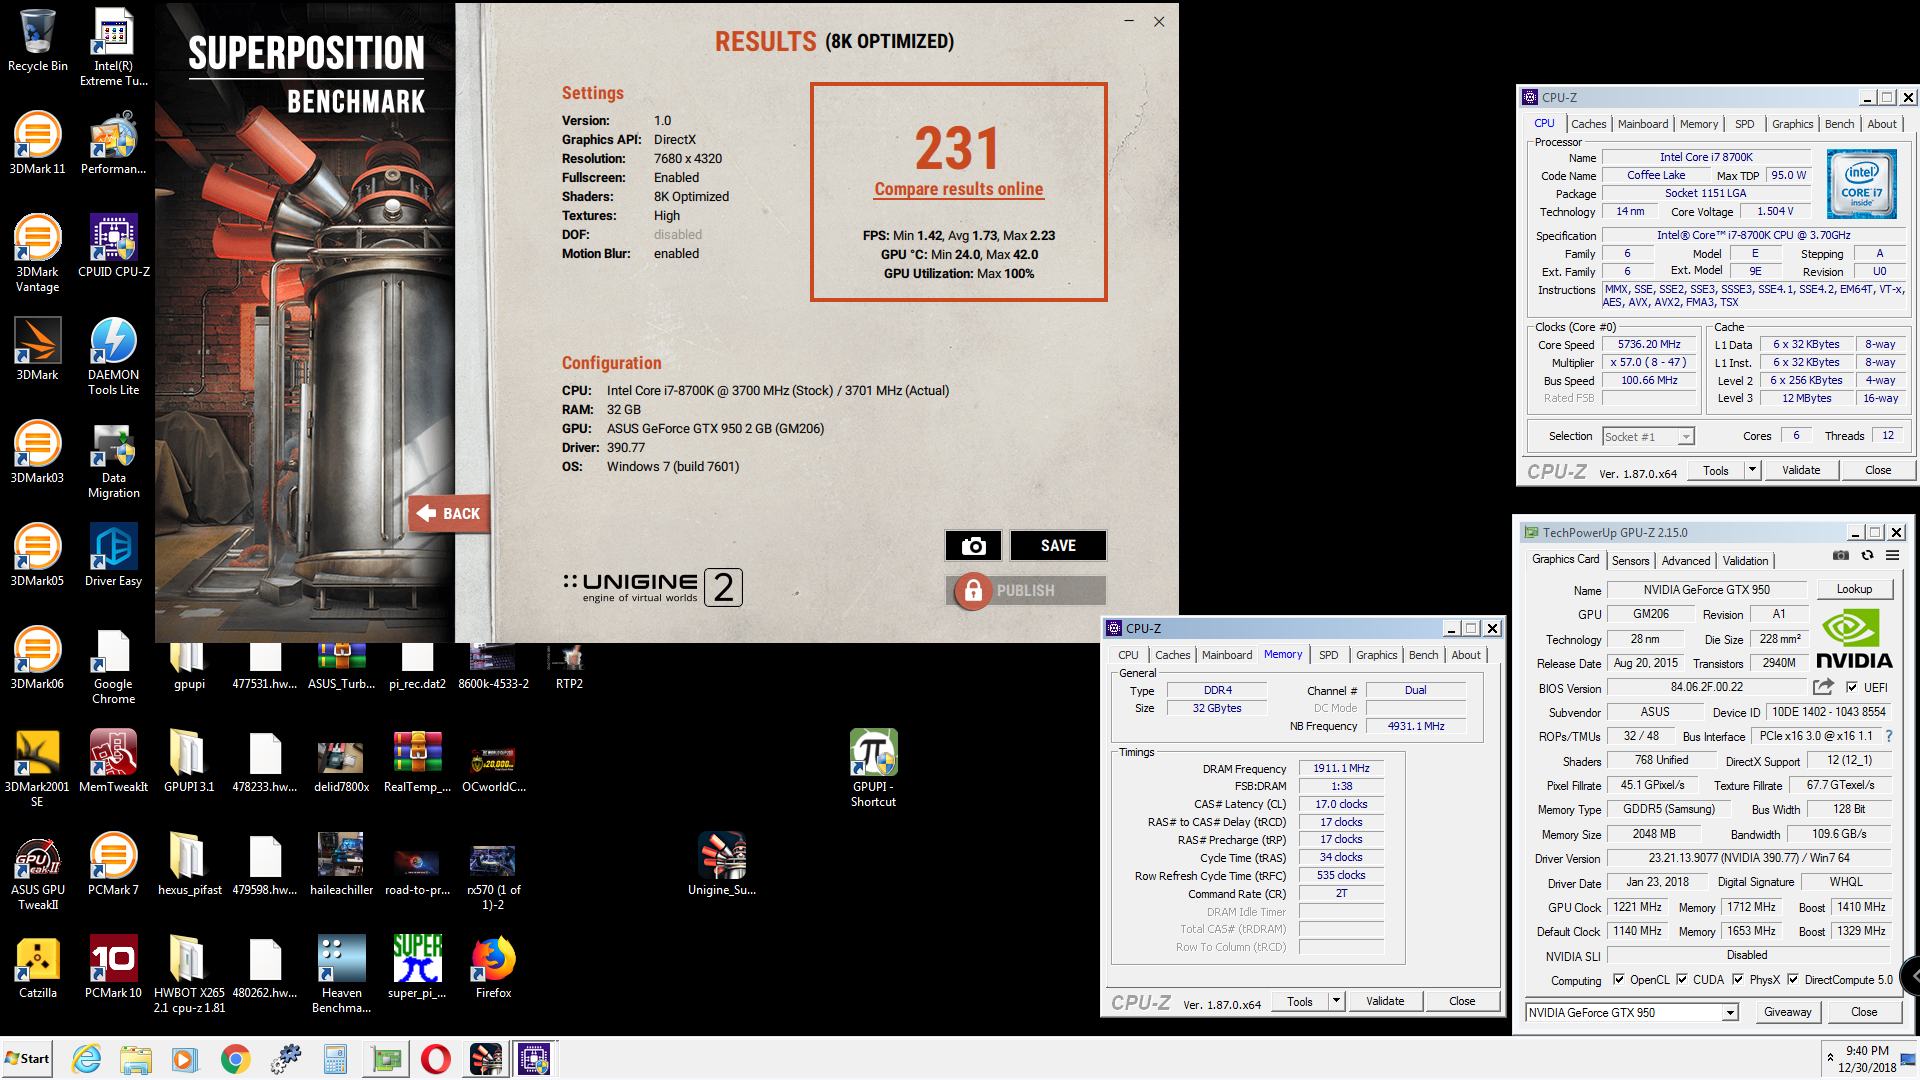Click Validate in the CPU-Z Memory window
Image resolution: width=1920 pixels, height=1080 pixels.
pyautogui.click(x=1385, y=1001)
